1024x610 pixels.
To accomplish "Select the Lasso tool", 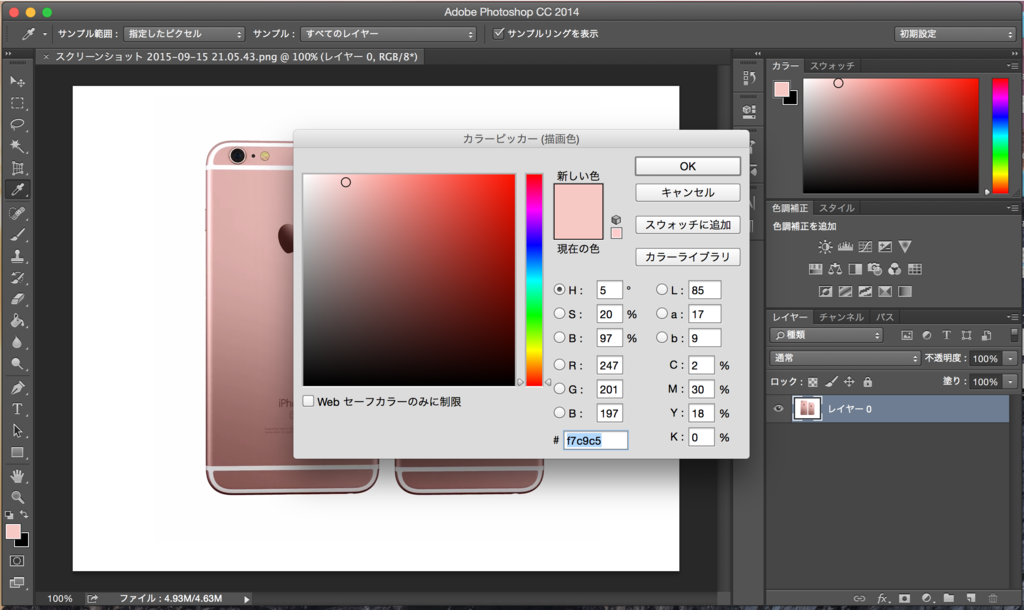I will 18,125.
